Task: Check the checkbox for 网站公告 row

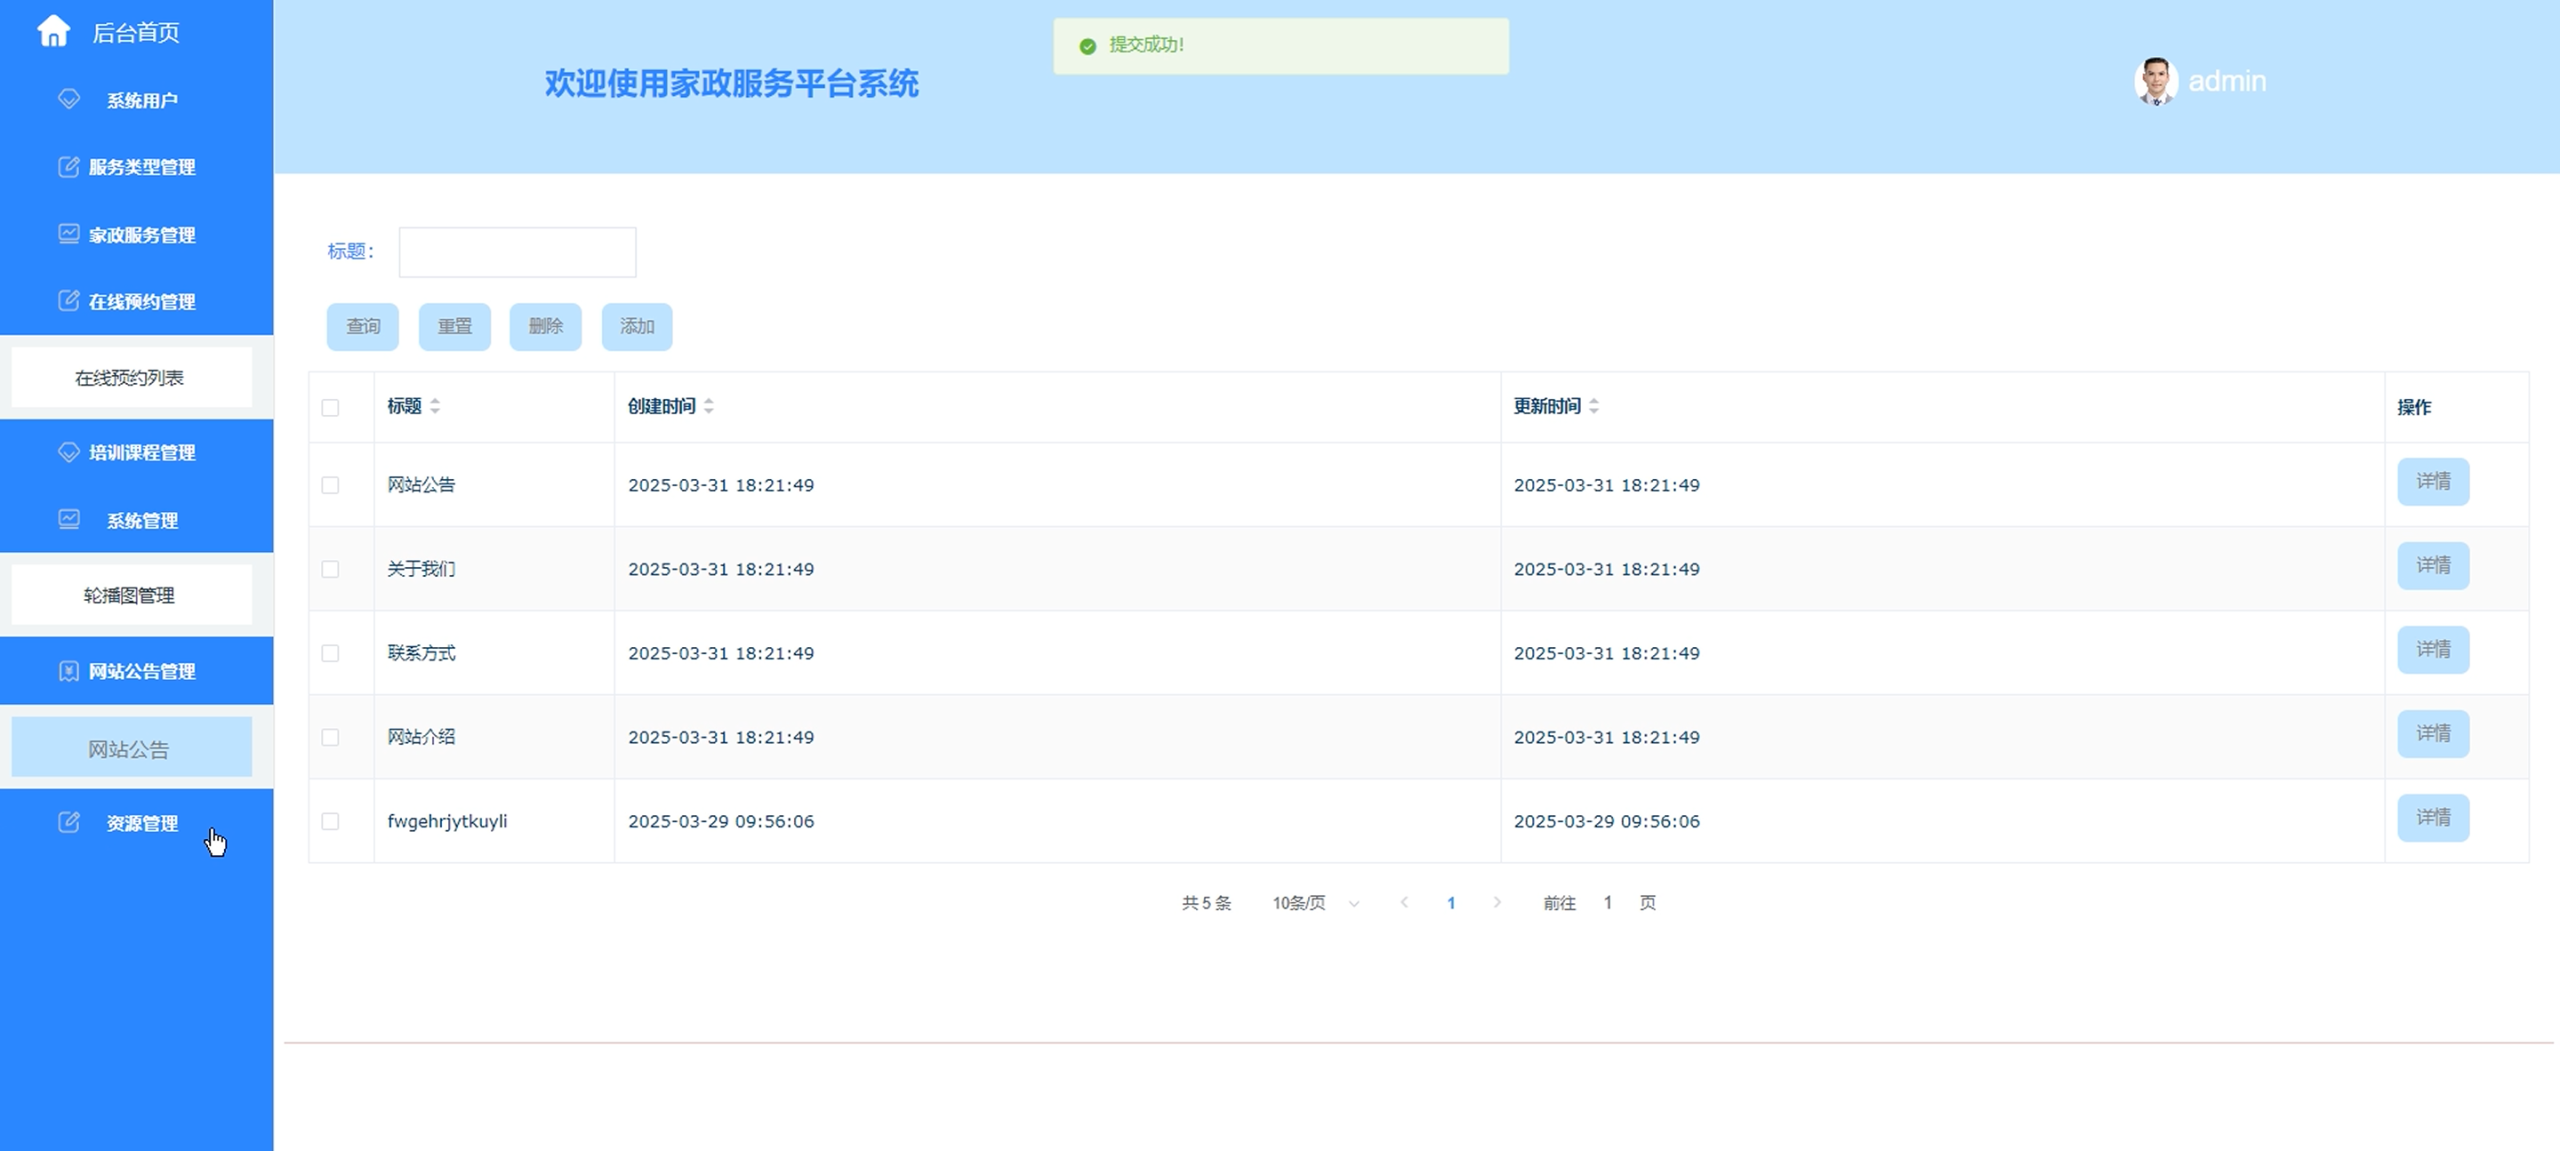Action: 331,484
